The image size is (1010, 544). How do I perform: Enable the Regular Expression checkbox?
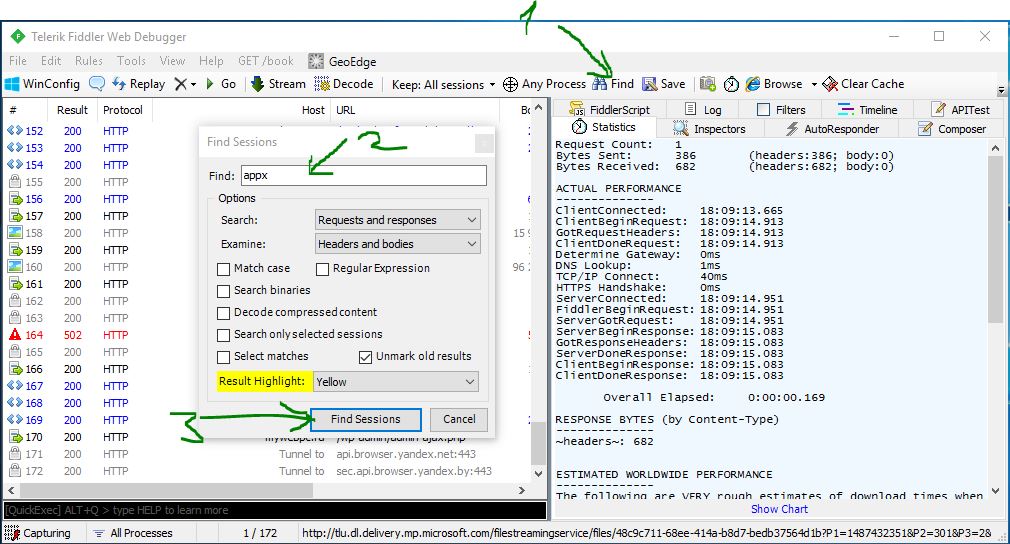(323, 269)
